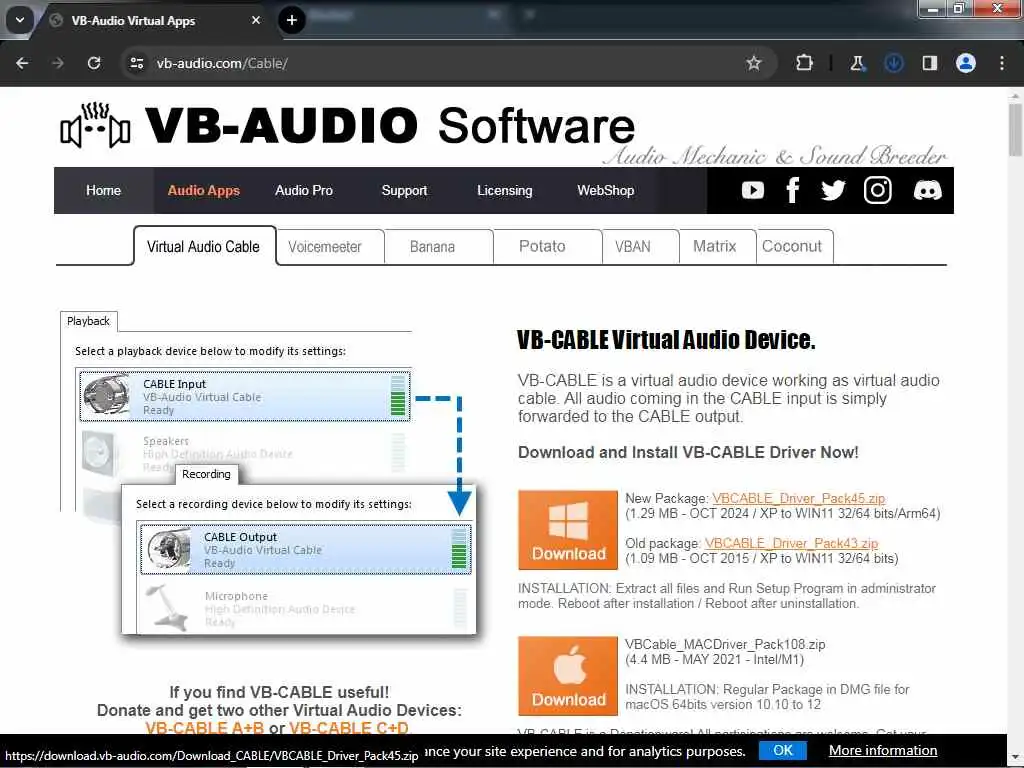Click the VB-CABLE Virtual Audio Device heading
Screen dimensions: 1024x768
coord(666,340)
